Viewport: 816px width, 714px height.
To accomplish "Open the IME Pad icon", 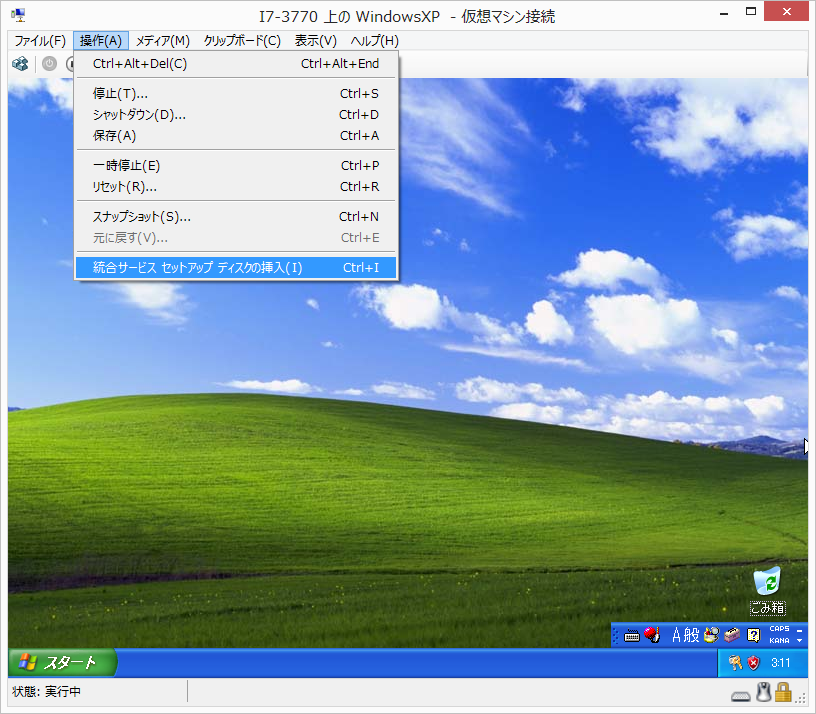I will (x=711, y=635).
